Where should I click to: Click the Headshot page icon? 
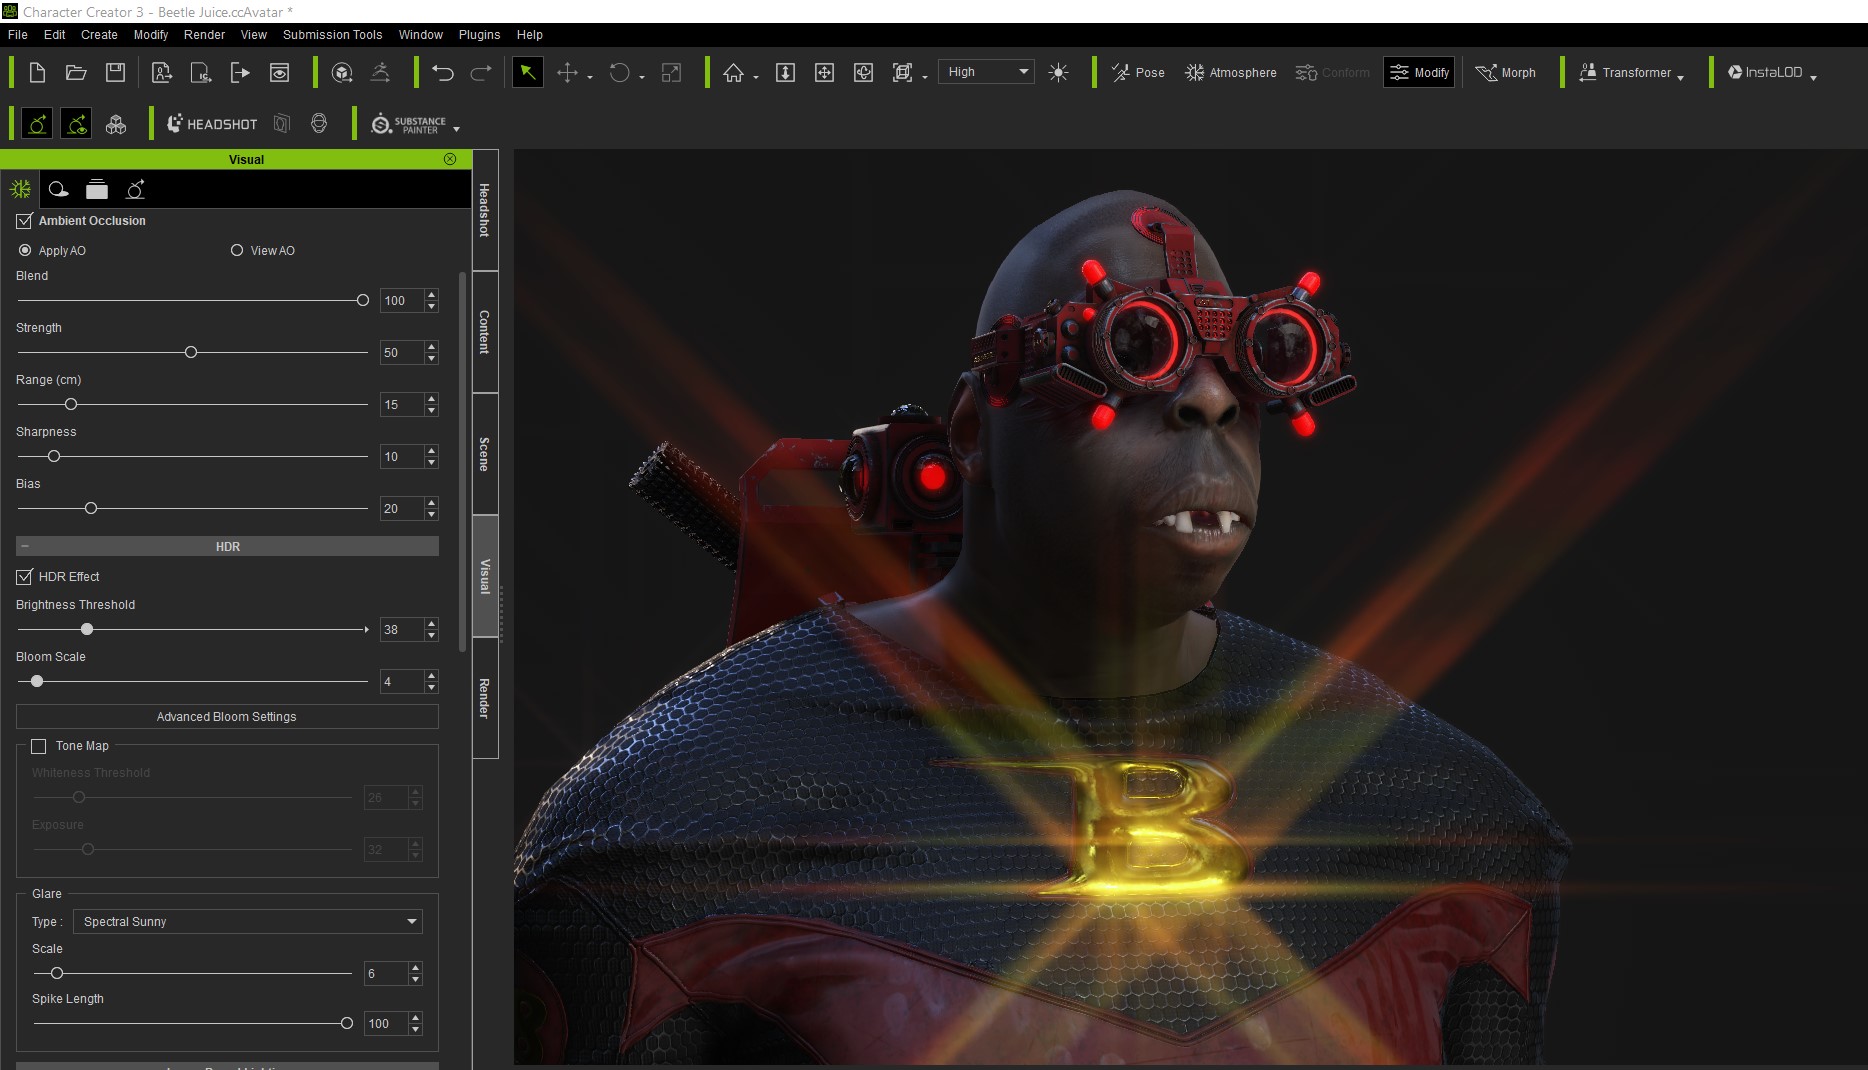(x=282, y=123)
